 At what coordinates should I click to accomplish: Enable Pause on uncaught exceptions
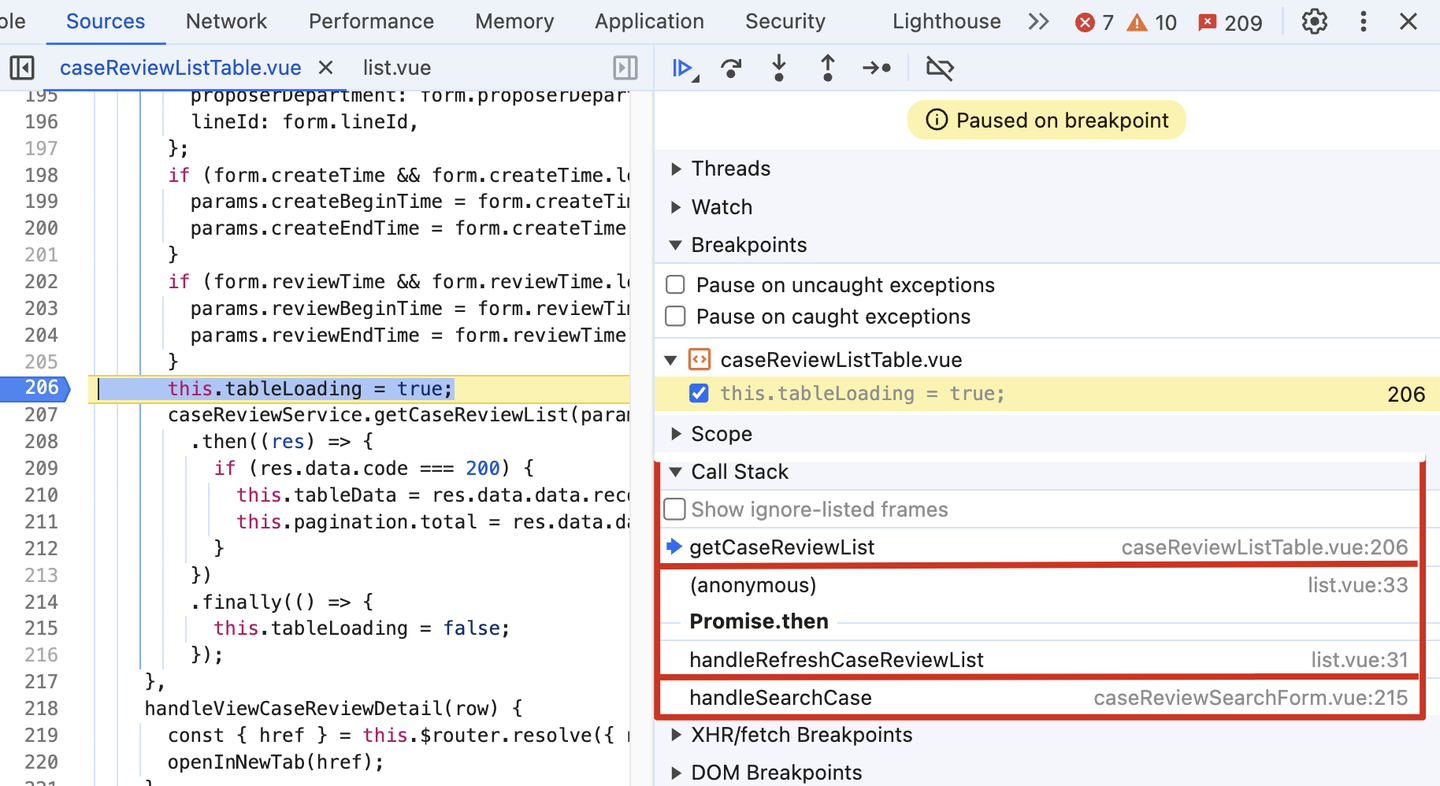[x=676, y=285]
